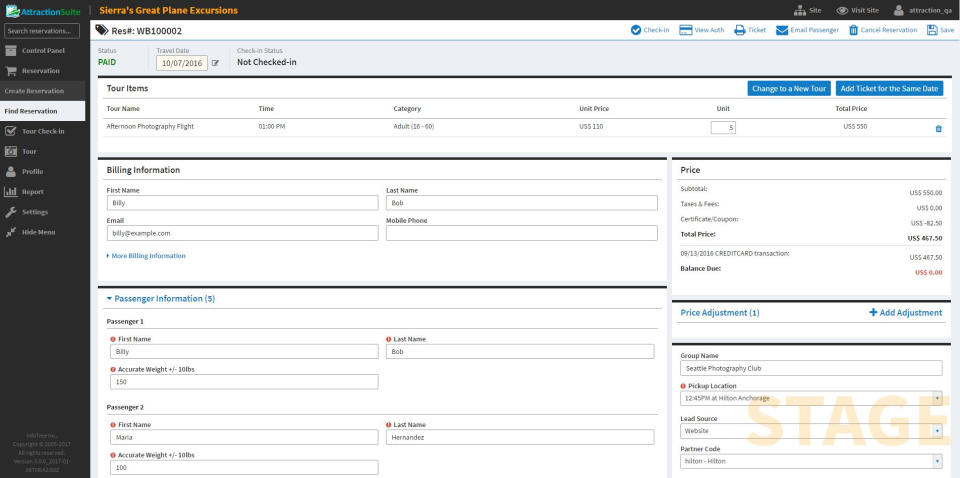Click the Not Checked-in status text
Screen dimensions: 960x478
(x=267, y=62)
